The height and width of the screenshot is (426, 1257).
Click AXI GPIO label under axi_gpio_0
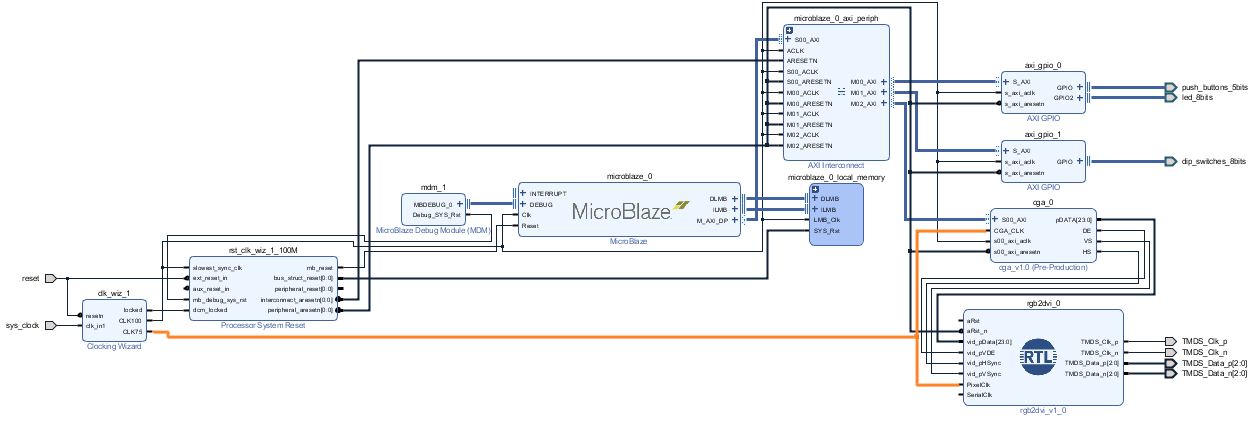(x=1043, y=117)
